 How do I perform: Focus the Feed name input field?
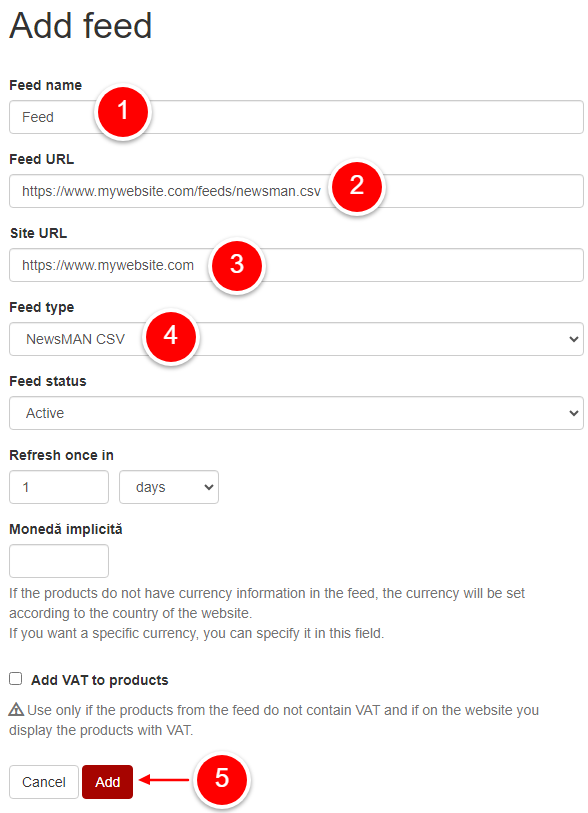click(296, 117)
